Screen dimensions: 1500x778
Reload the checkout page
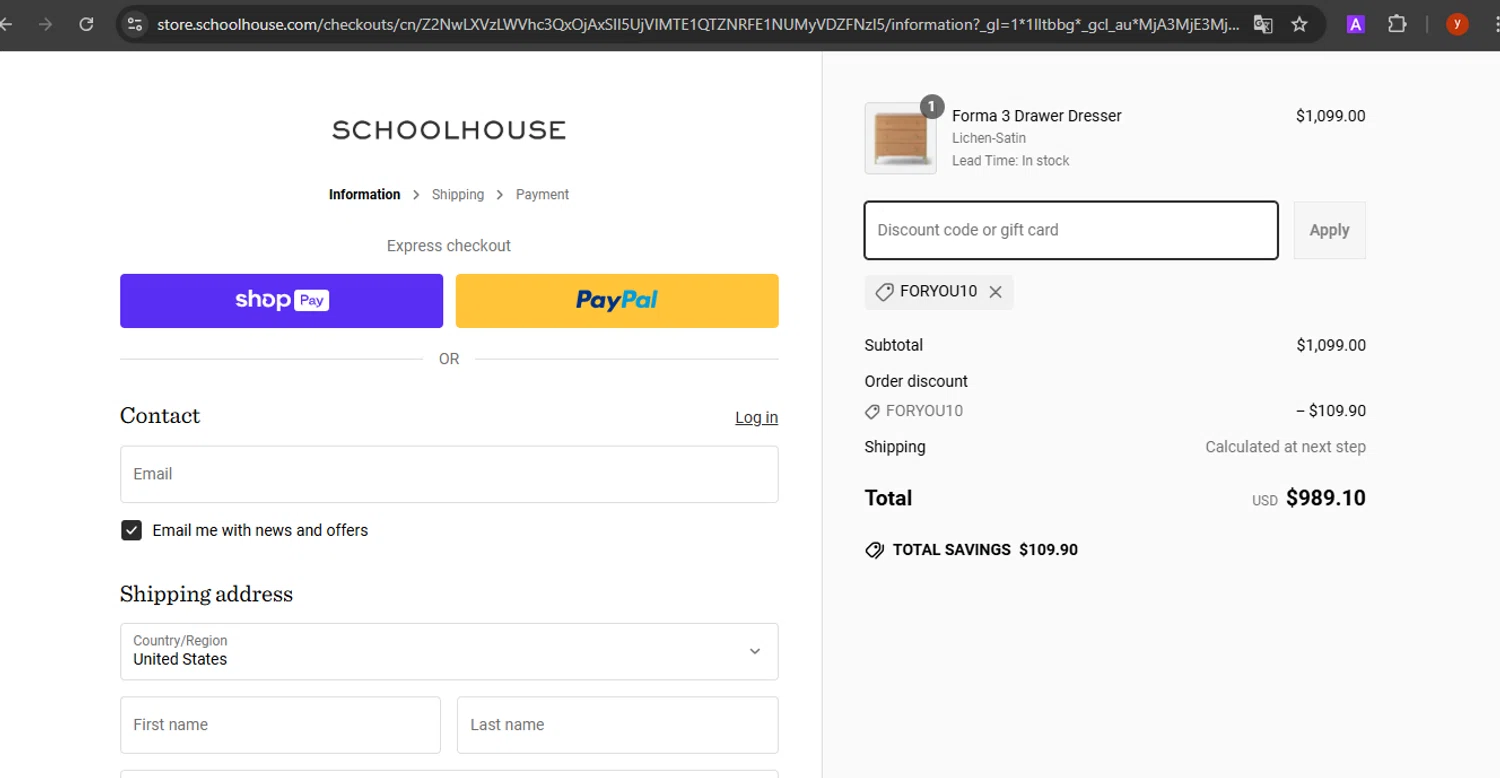click(x=87, y=24)
